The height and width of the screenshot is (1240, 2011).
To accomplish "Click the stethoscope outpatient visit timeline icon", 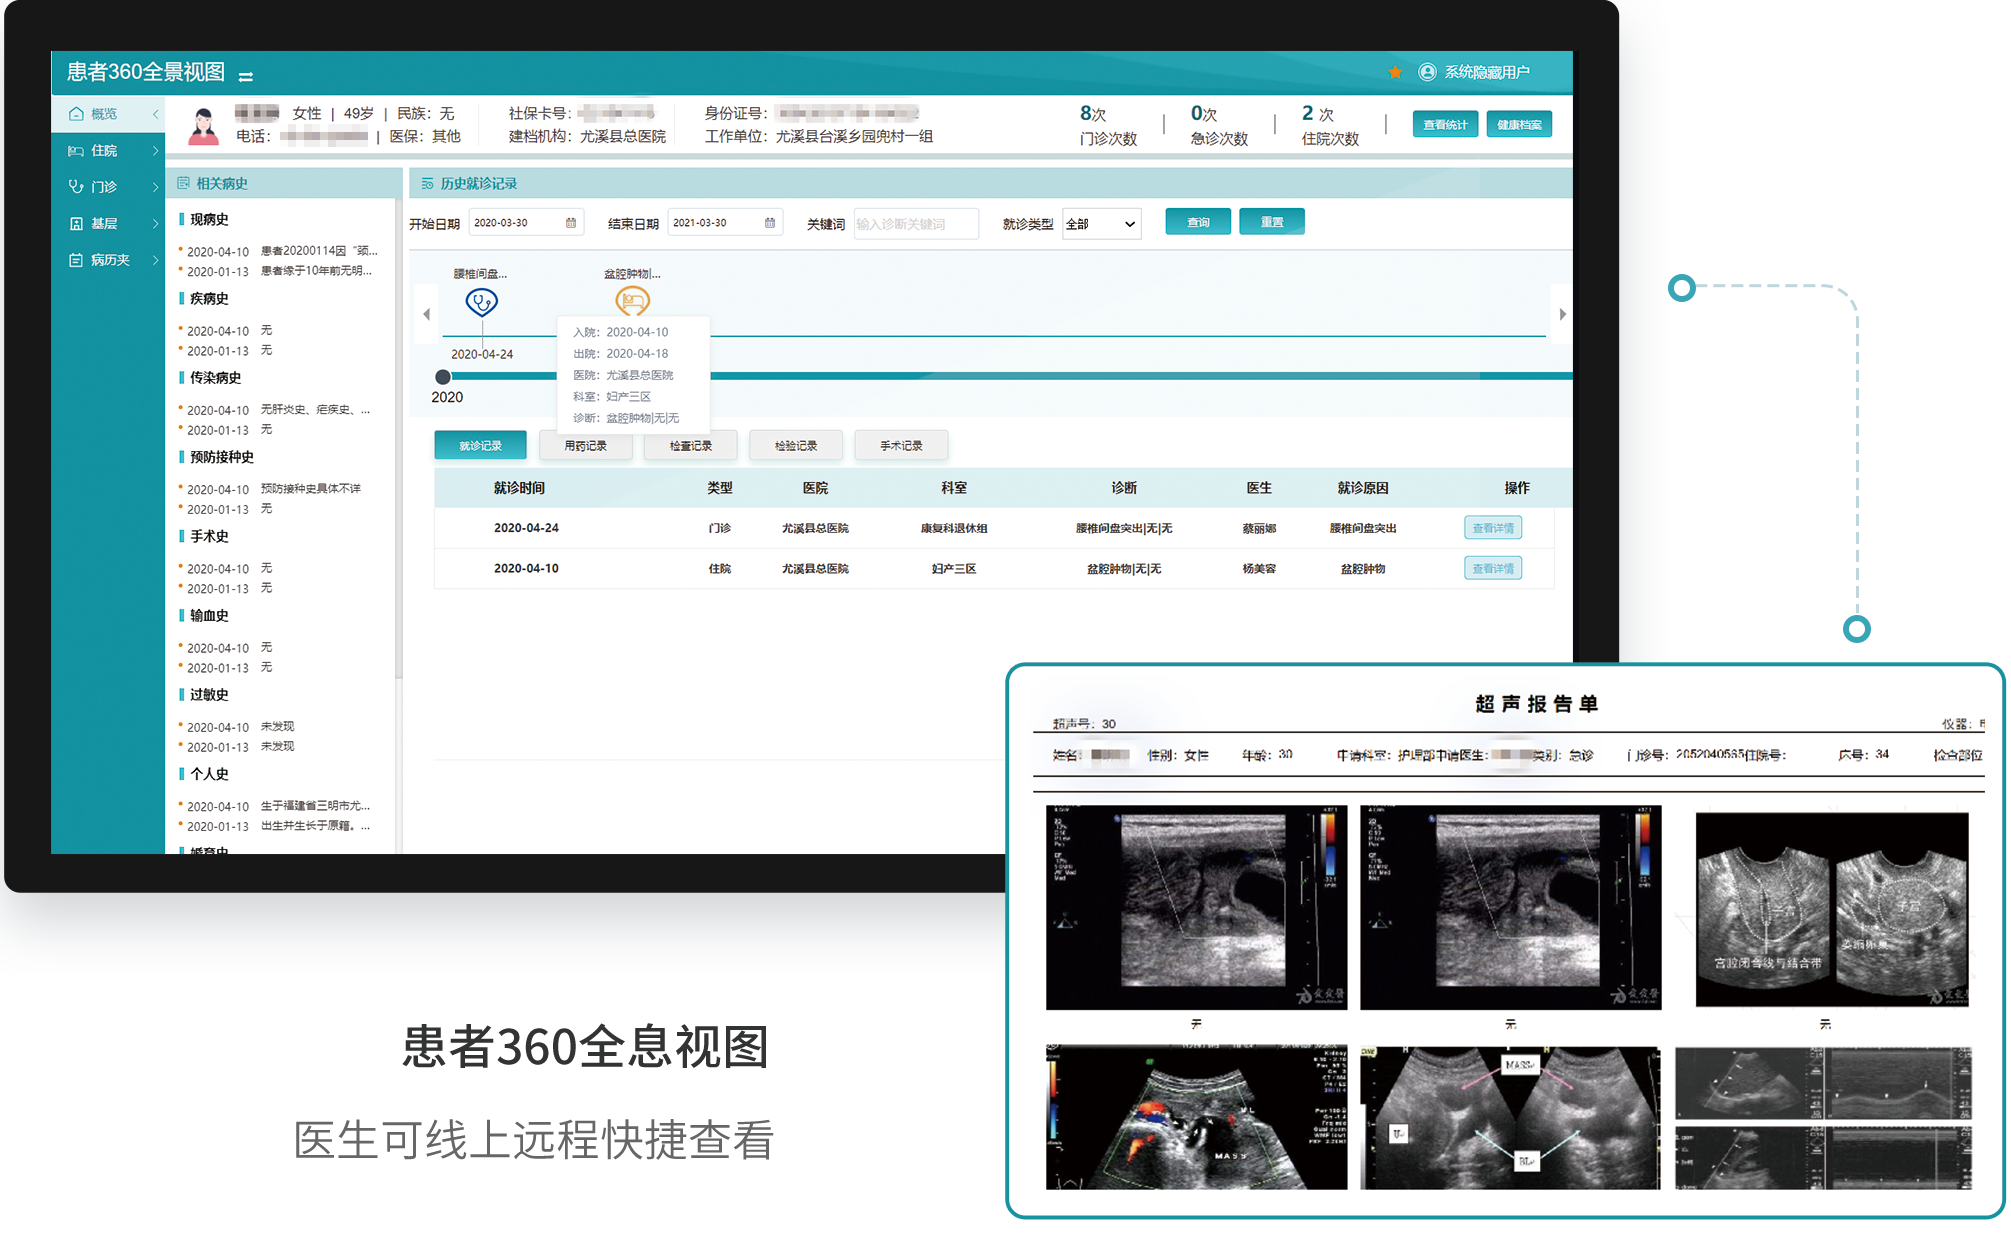I will [482, 301].
